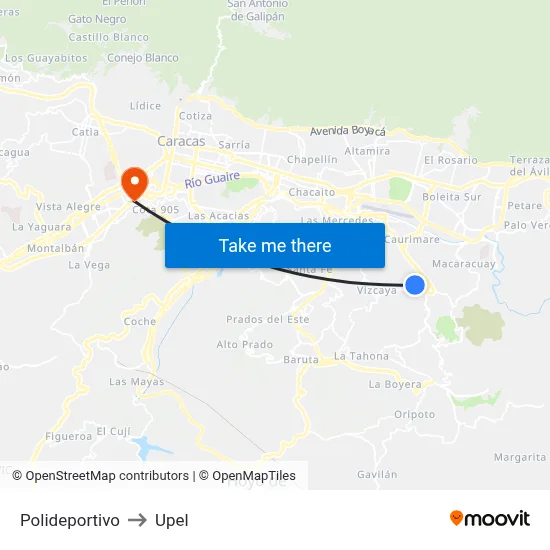550x550 pixels.
Task: Click the green park area near Boleita Sur
Action: (400, 189)
